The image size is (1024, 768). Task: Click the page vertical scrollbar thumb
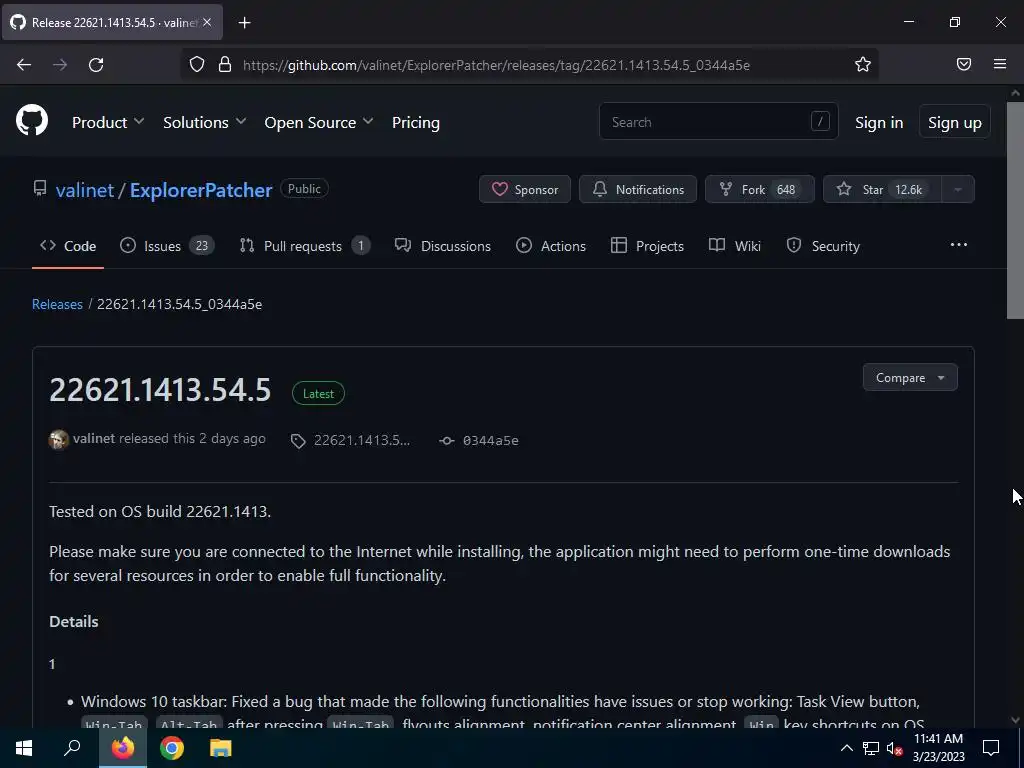pos(1015,210)
